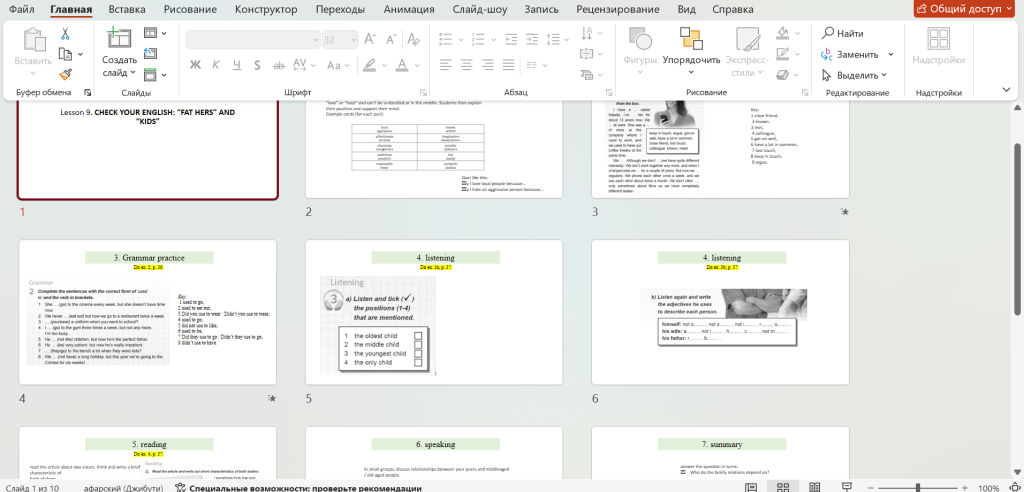Click the Cut scissors icon
The height and width of the screenshot is (492, 1024).
(65, 33)
